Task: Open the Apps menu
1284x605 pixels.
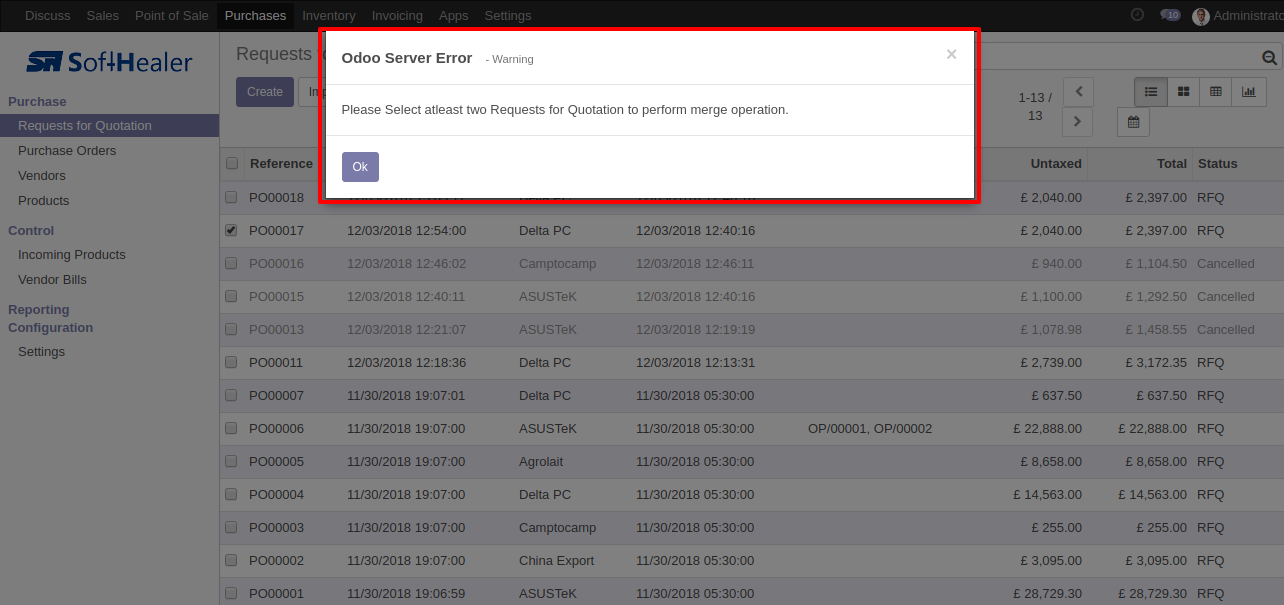Action: point(454,15)
